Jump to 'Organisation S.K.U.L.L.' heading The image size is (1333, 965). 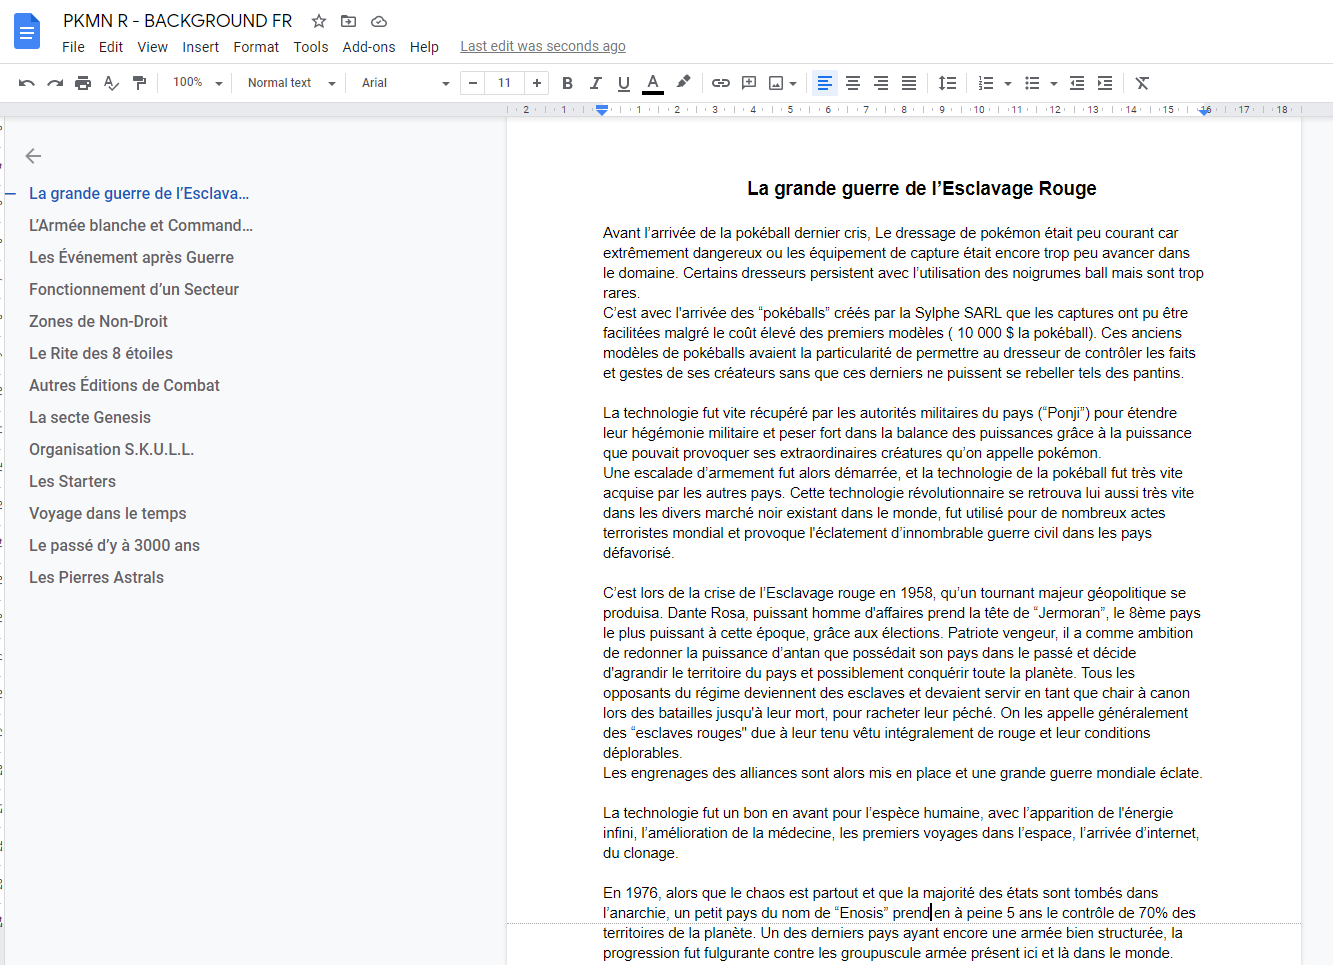111,449
